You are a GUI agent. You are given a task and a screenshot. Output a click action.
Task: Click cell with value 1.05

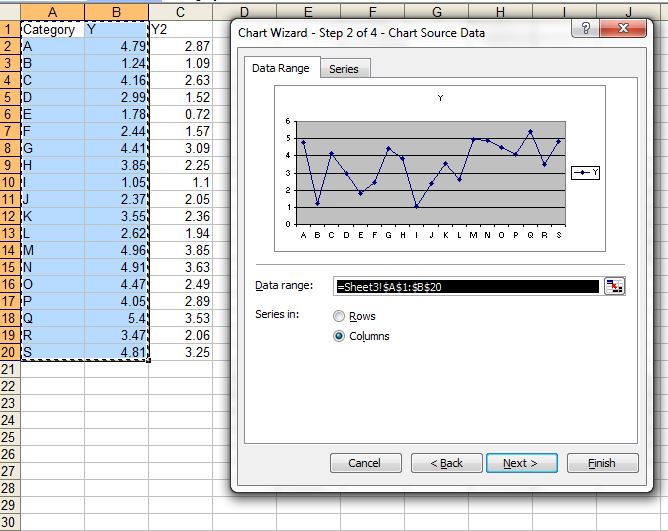click(x=116, y=182)
